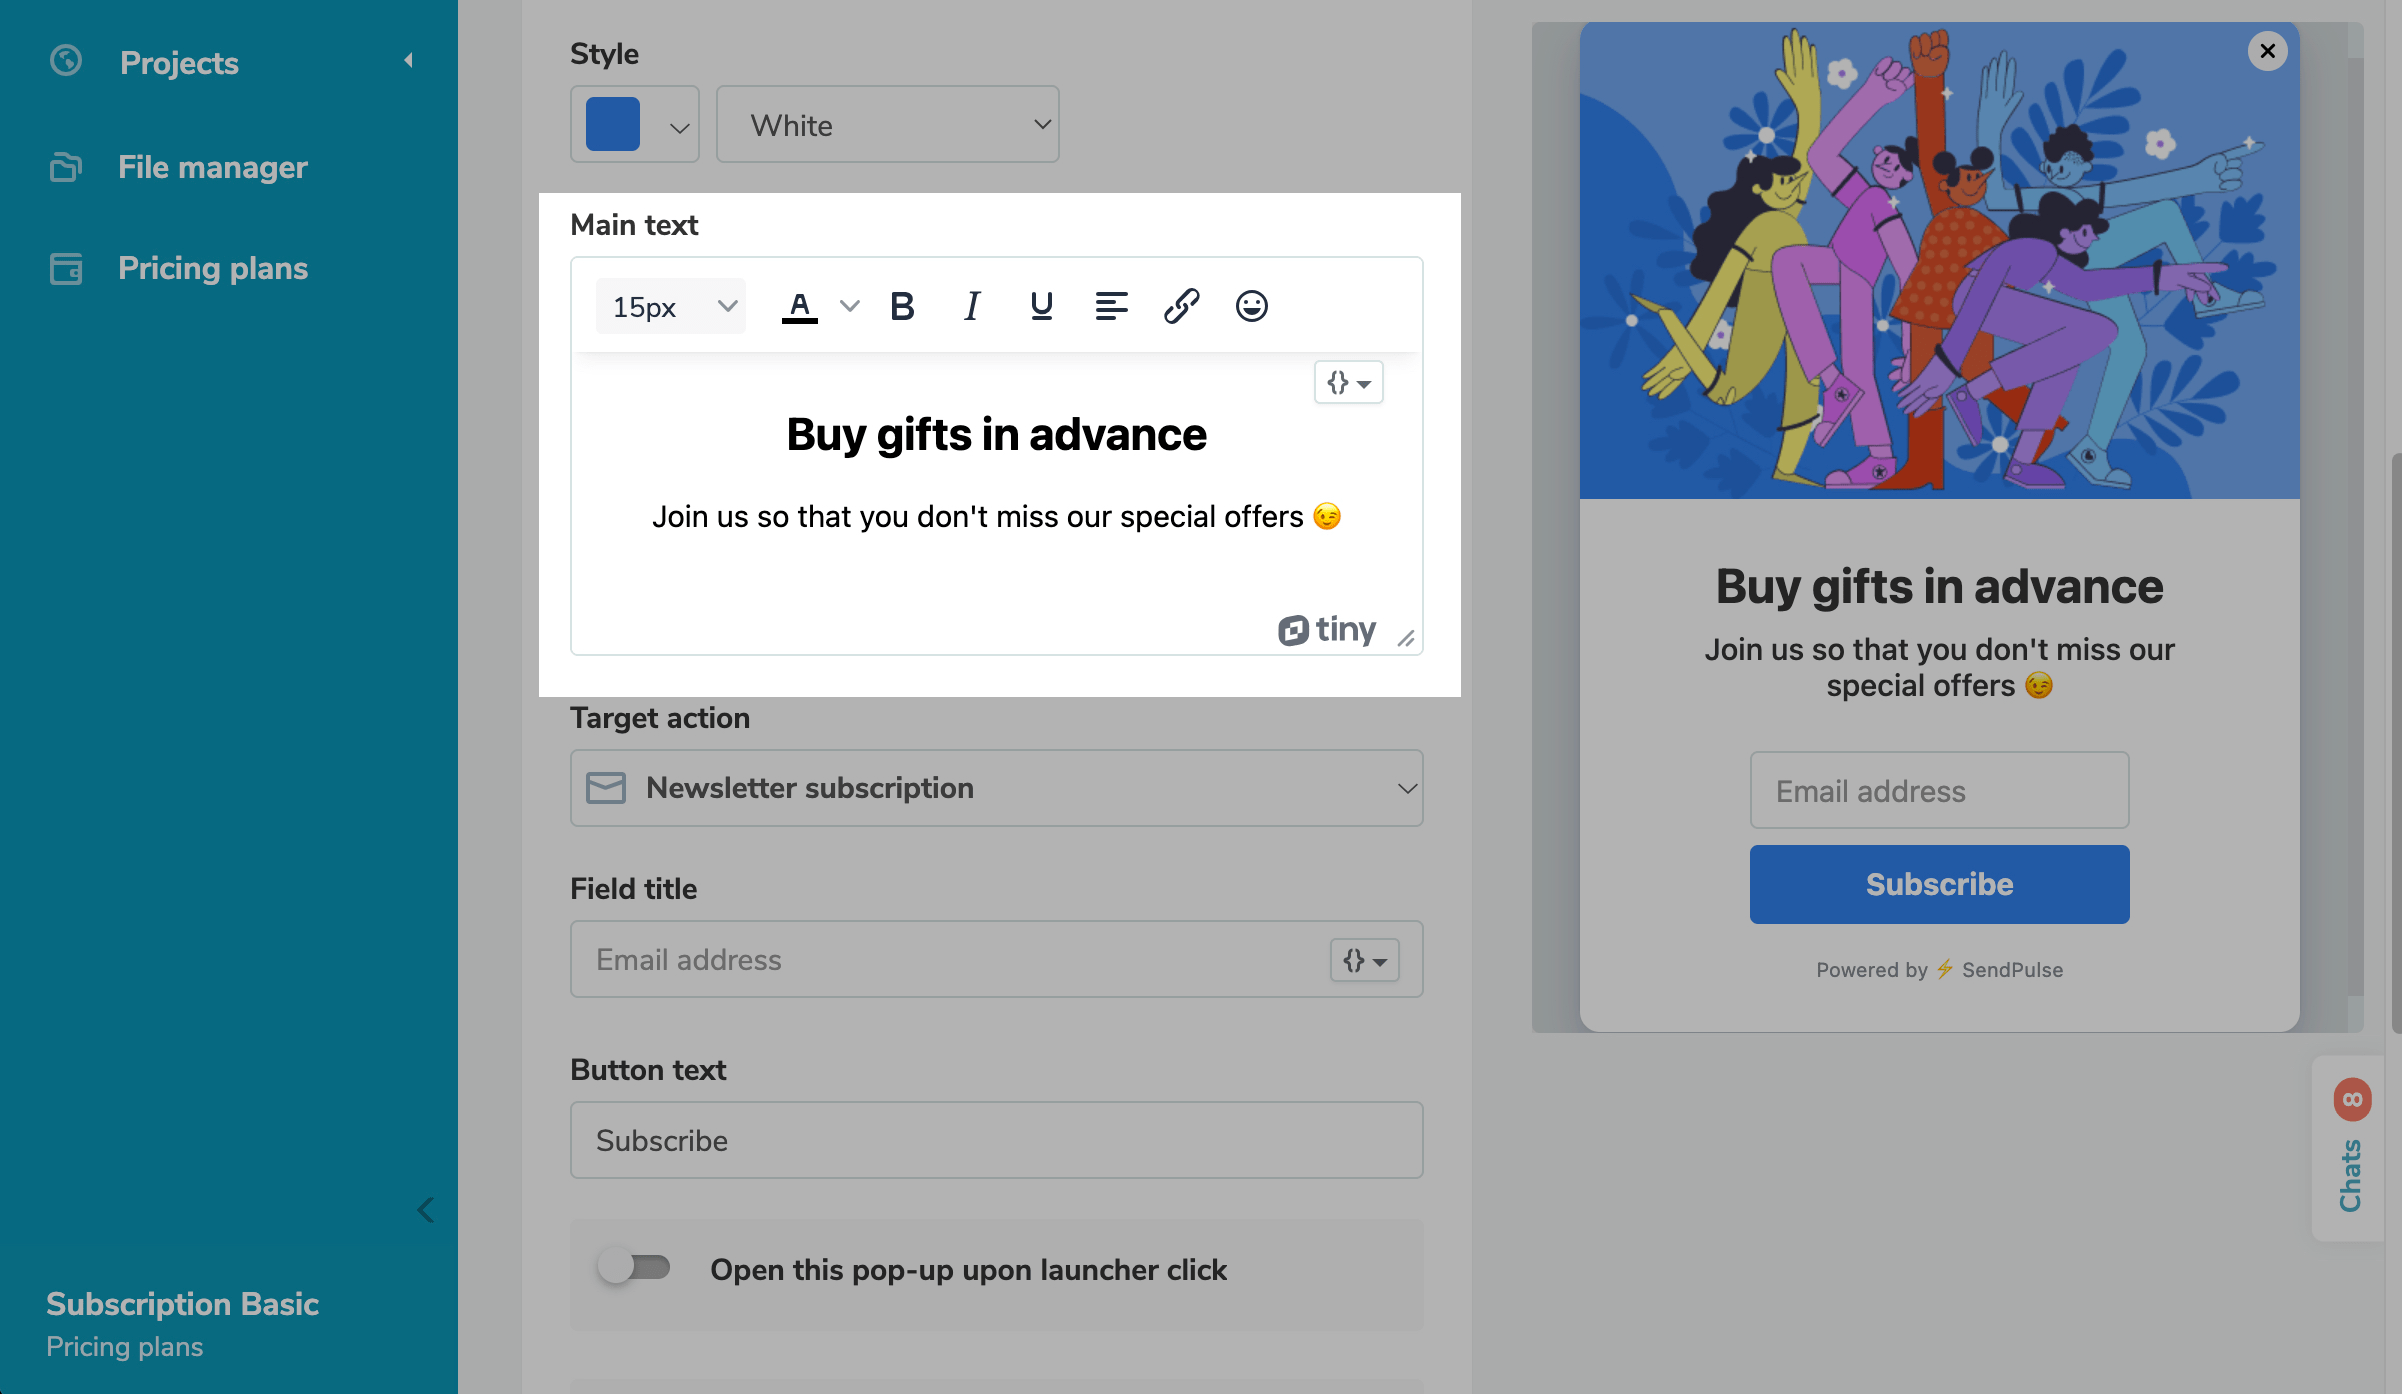The image size is (2402, 1394).
Task: Expand text color options arrow
Action: (849, 306)
